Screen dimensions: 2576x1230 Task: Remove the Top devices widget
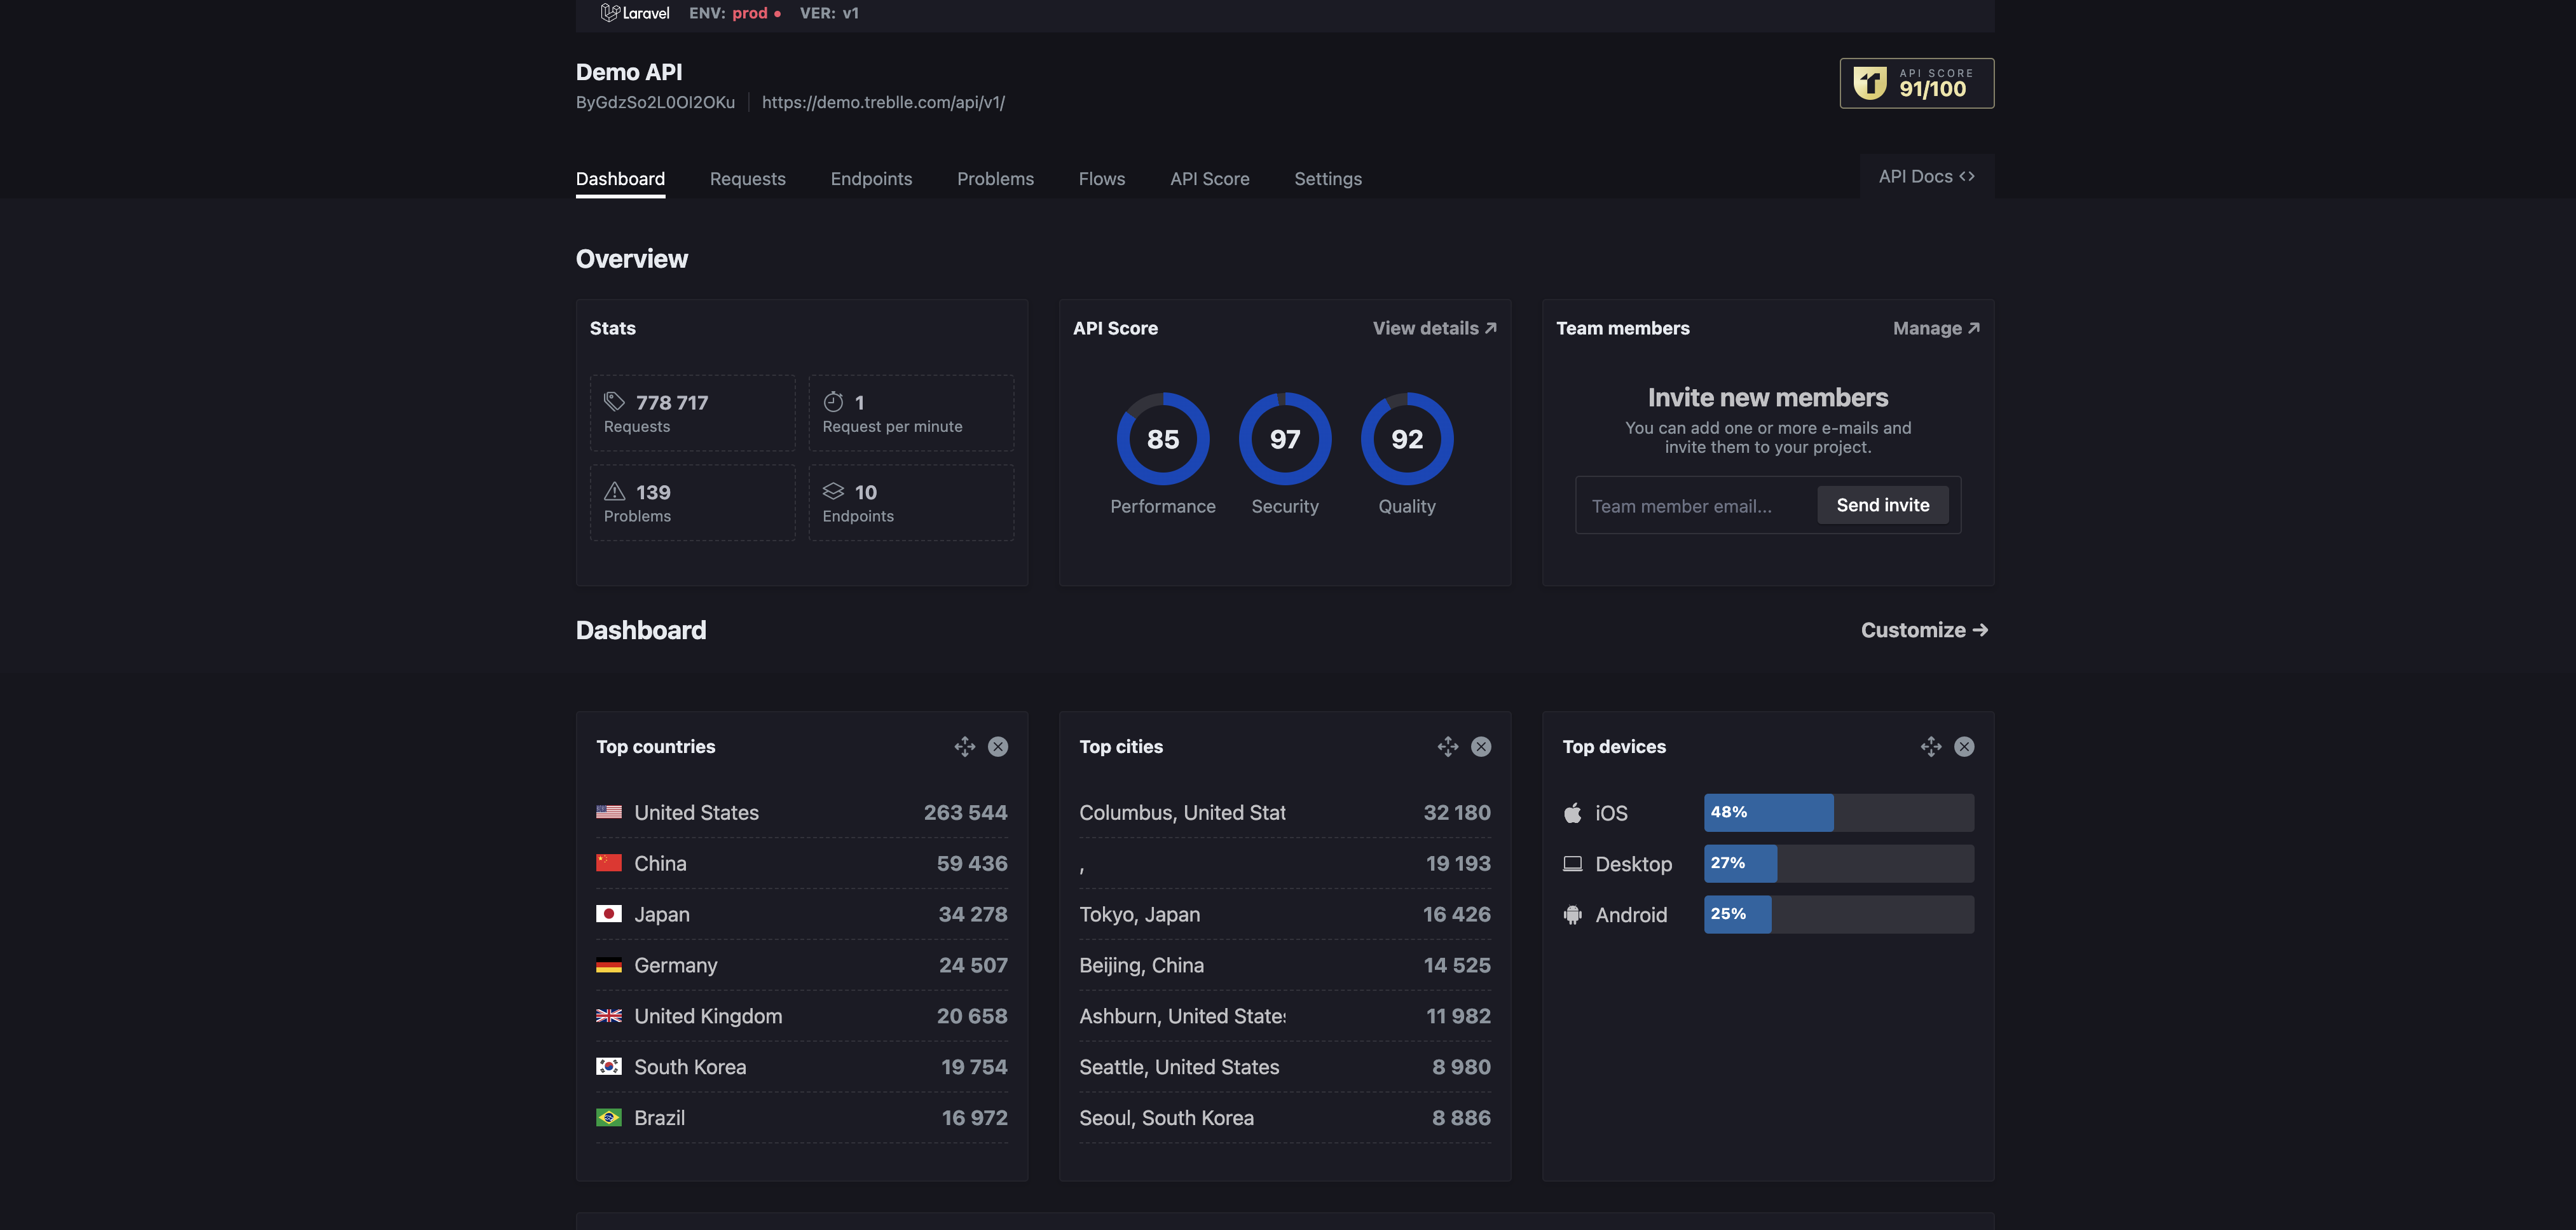click(1963, 746)
